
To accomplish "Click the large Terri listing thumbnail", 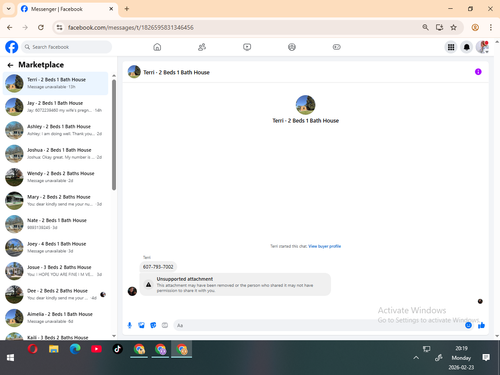I will (x=305, y=105).
